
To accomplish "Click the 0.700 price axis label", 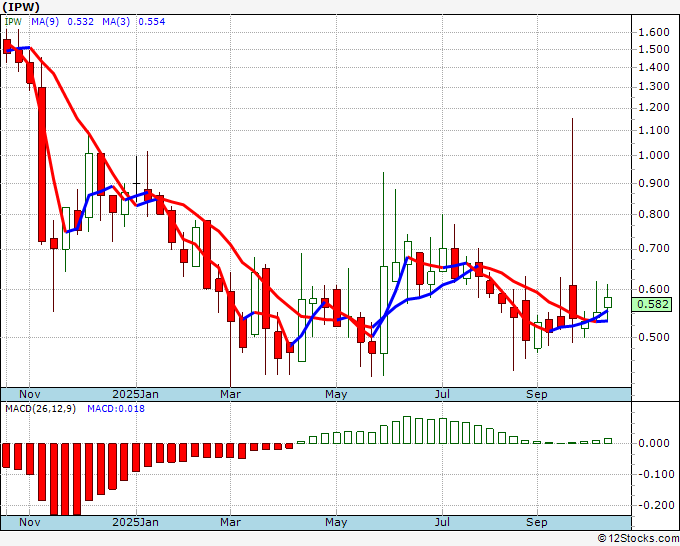I will coord(654,248).
